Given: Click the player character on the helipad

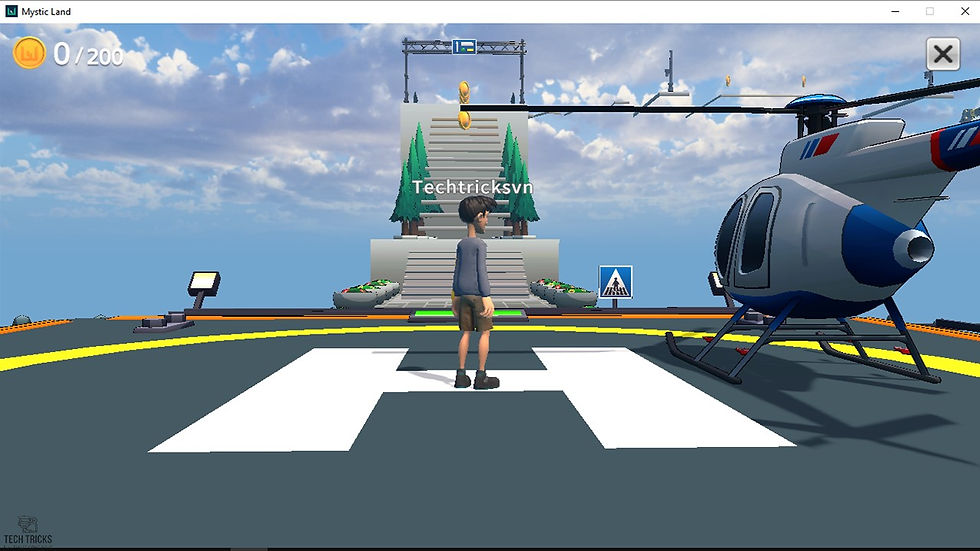Looking at the screenshot, I should 475,292.
